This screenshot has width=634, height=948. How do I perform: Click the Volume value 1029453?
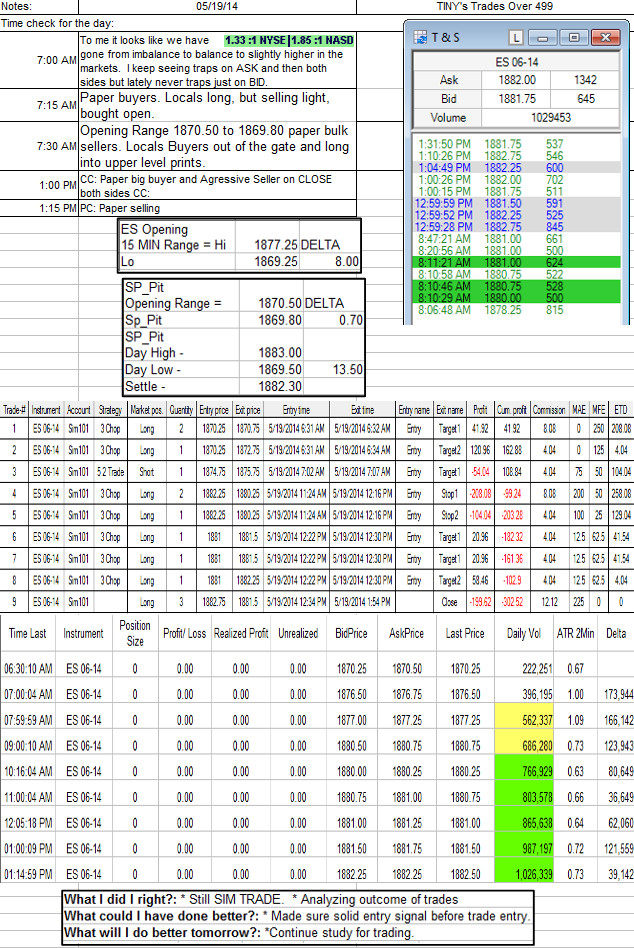551,117
